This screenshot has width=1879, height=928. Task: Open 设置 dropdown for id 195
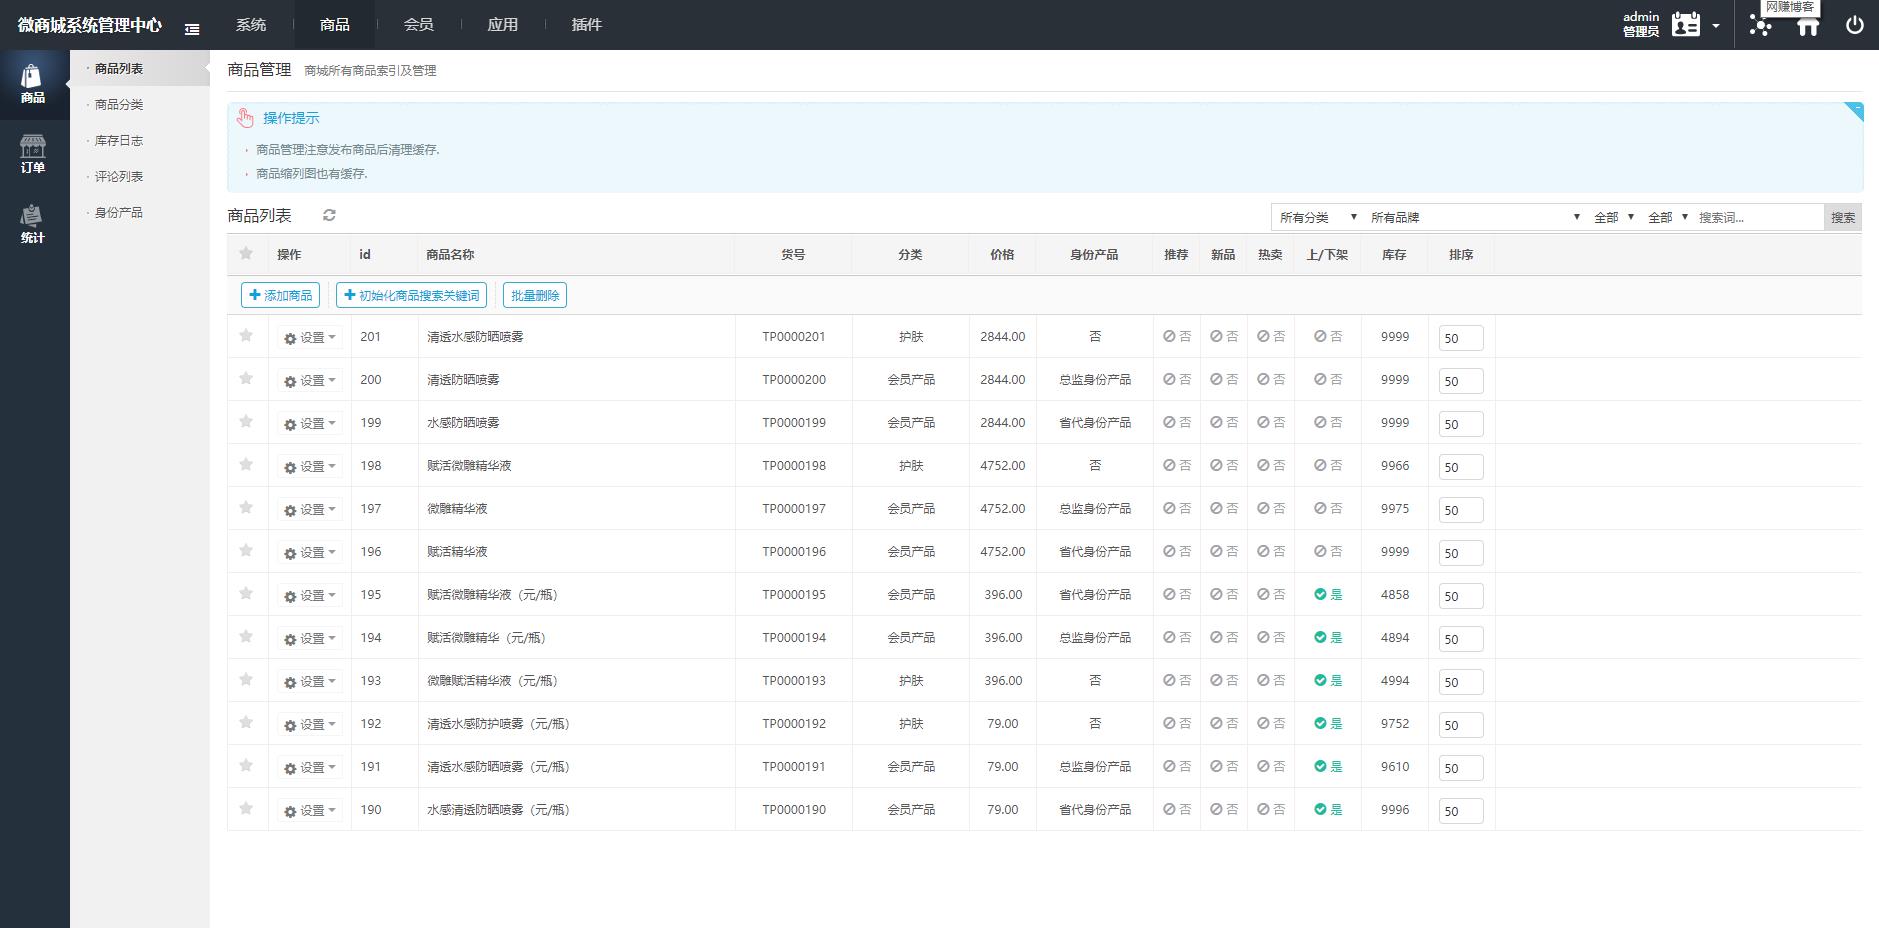(x=310, y=595)
